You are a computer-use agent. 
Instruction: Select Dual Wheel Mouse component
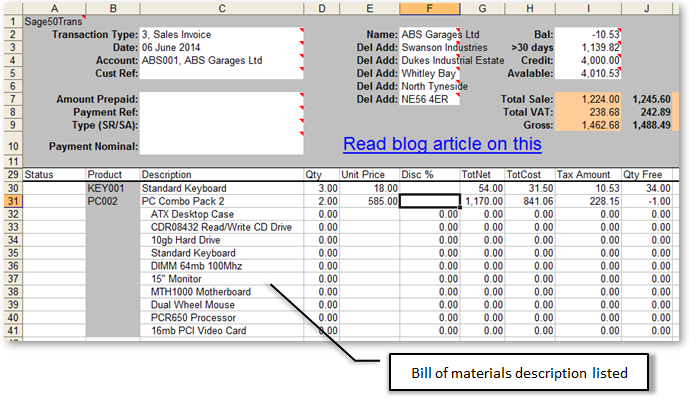221,305
